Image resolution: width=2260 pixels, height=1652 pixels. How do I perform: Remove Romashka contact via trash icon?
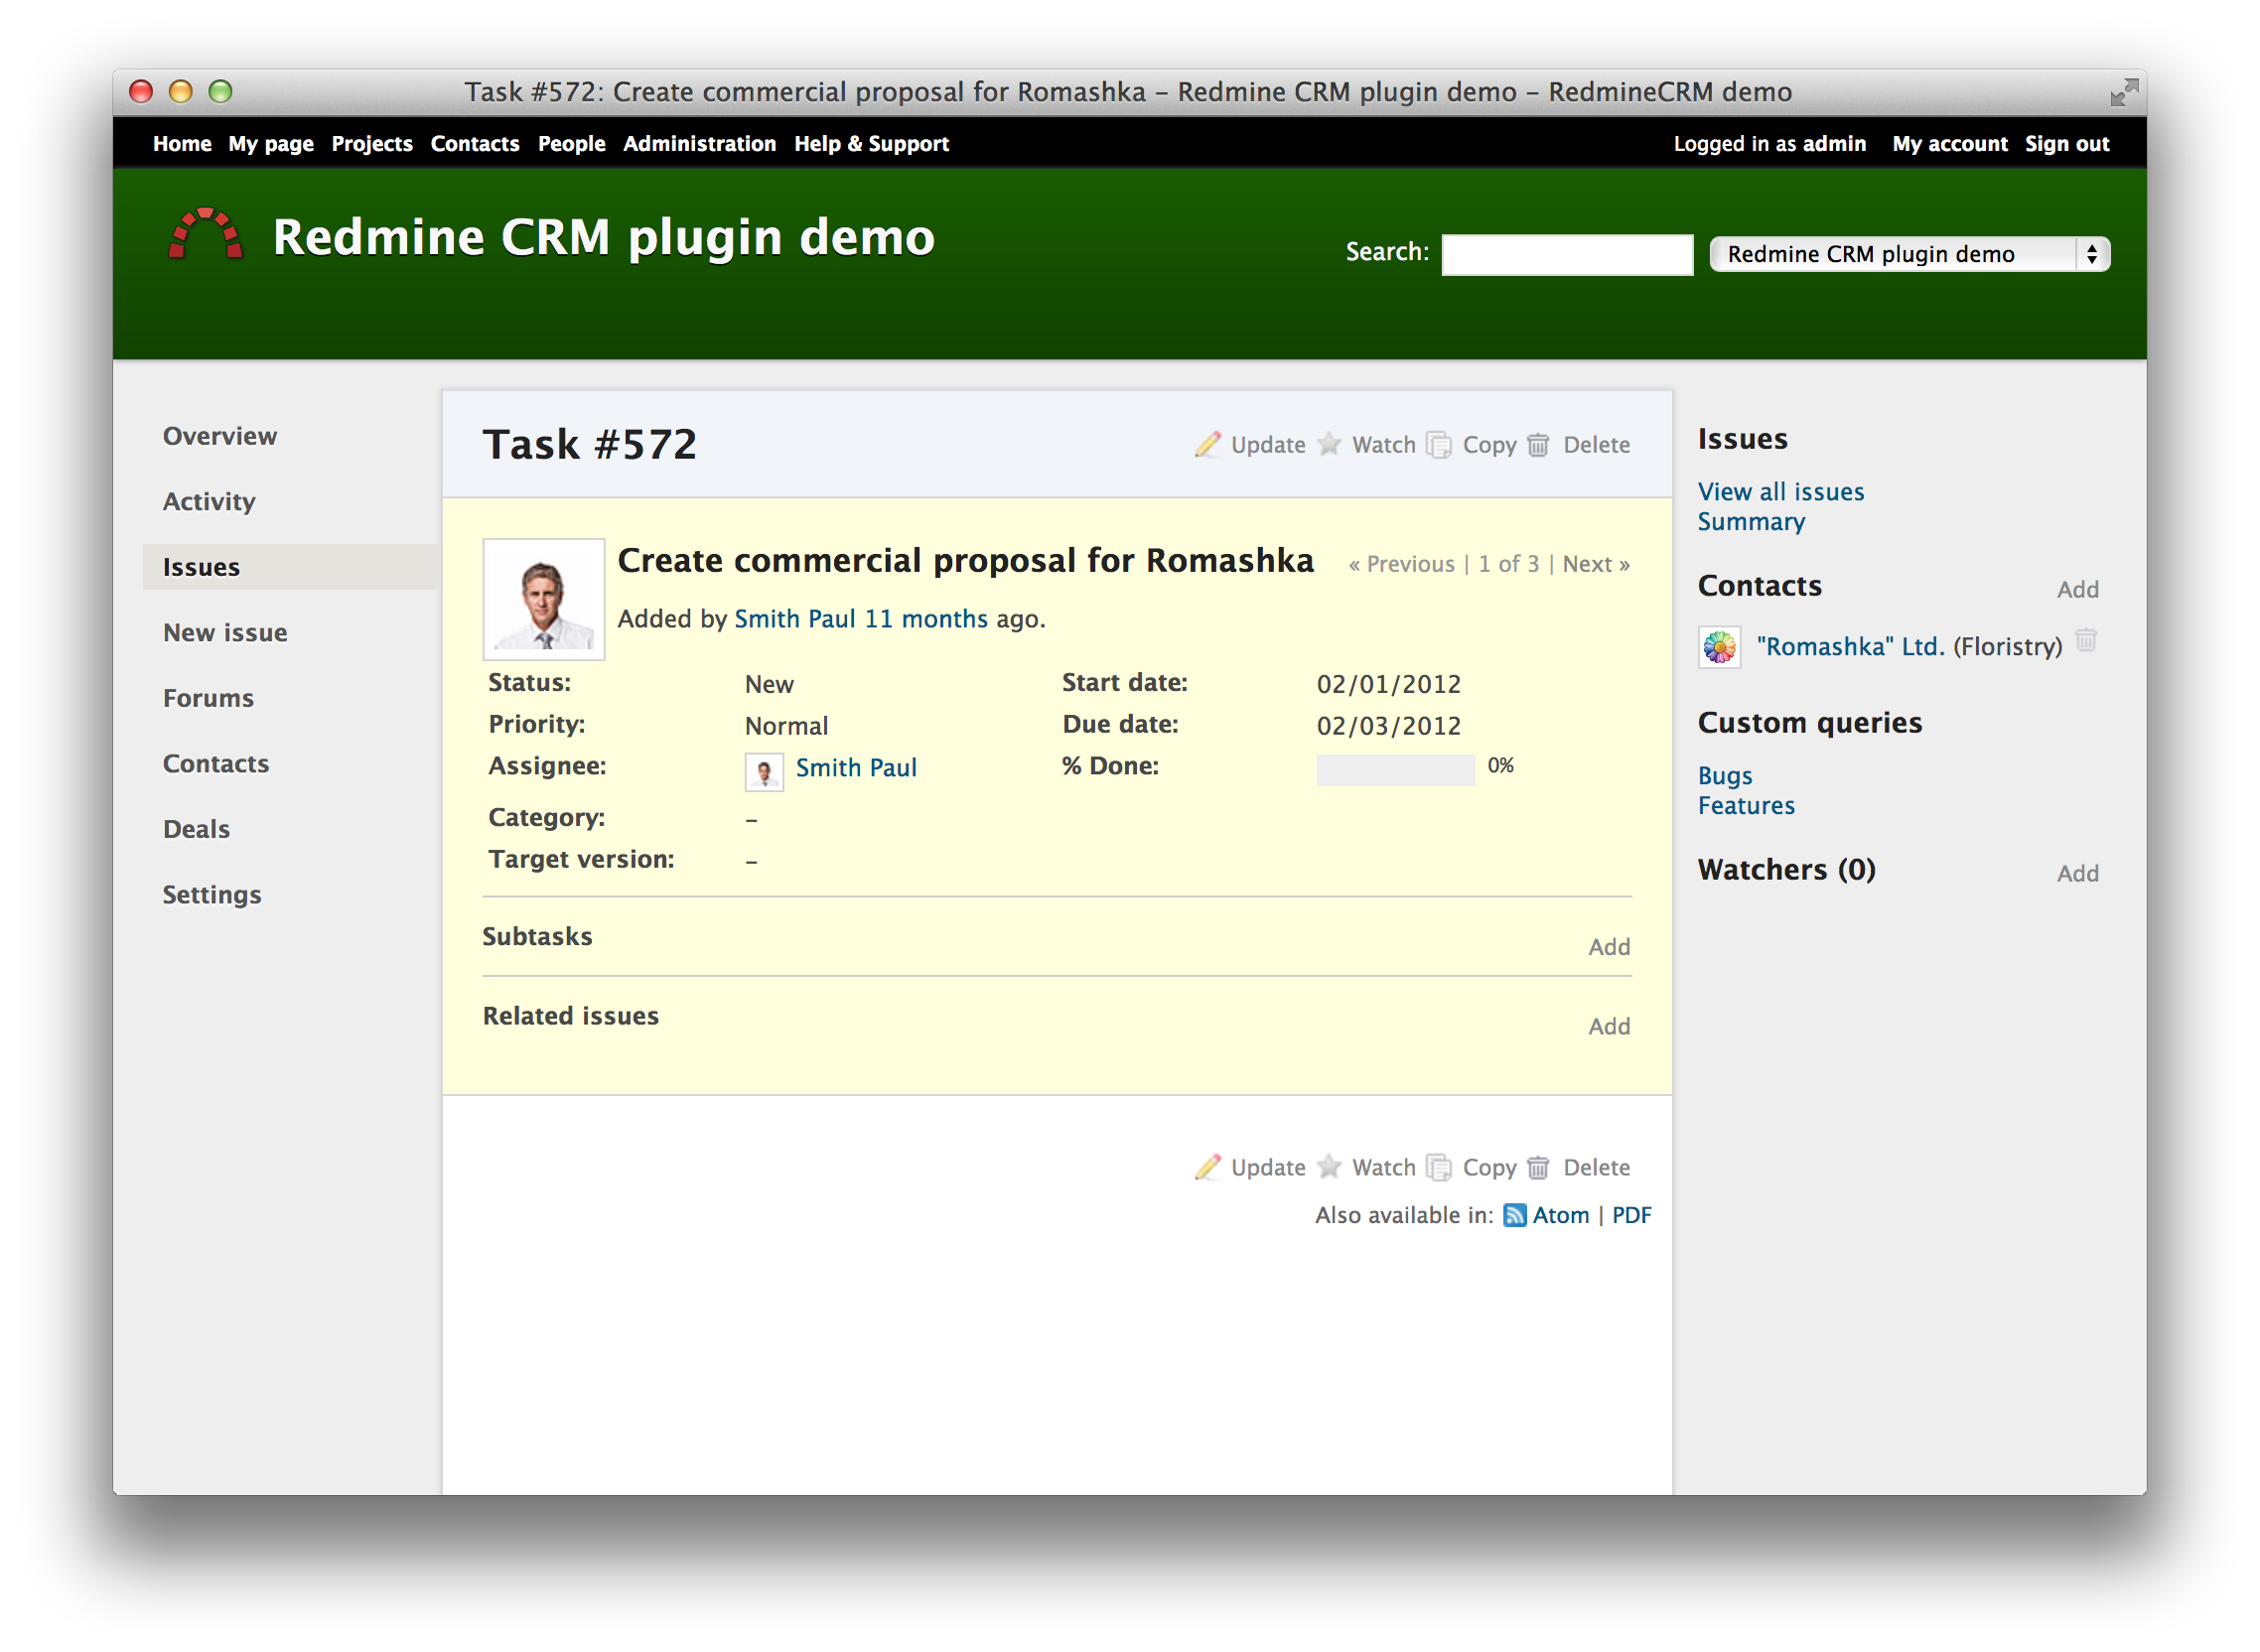point(2085,640)
